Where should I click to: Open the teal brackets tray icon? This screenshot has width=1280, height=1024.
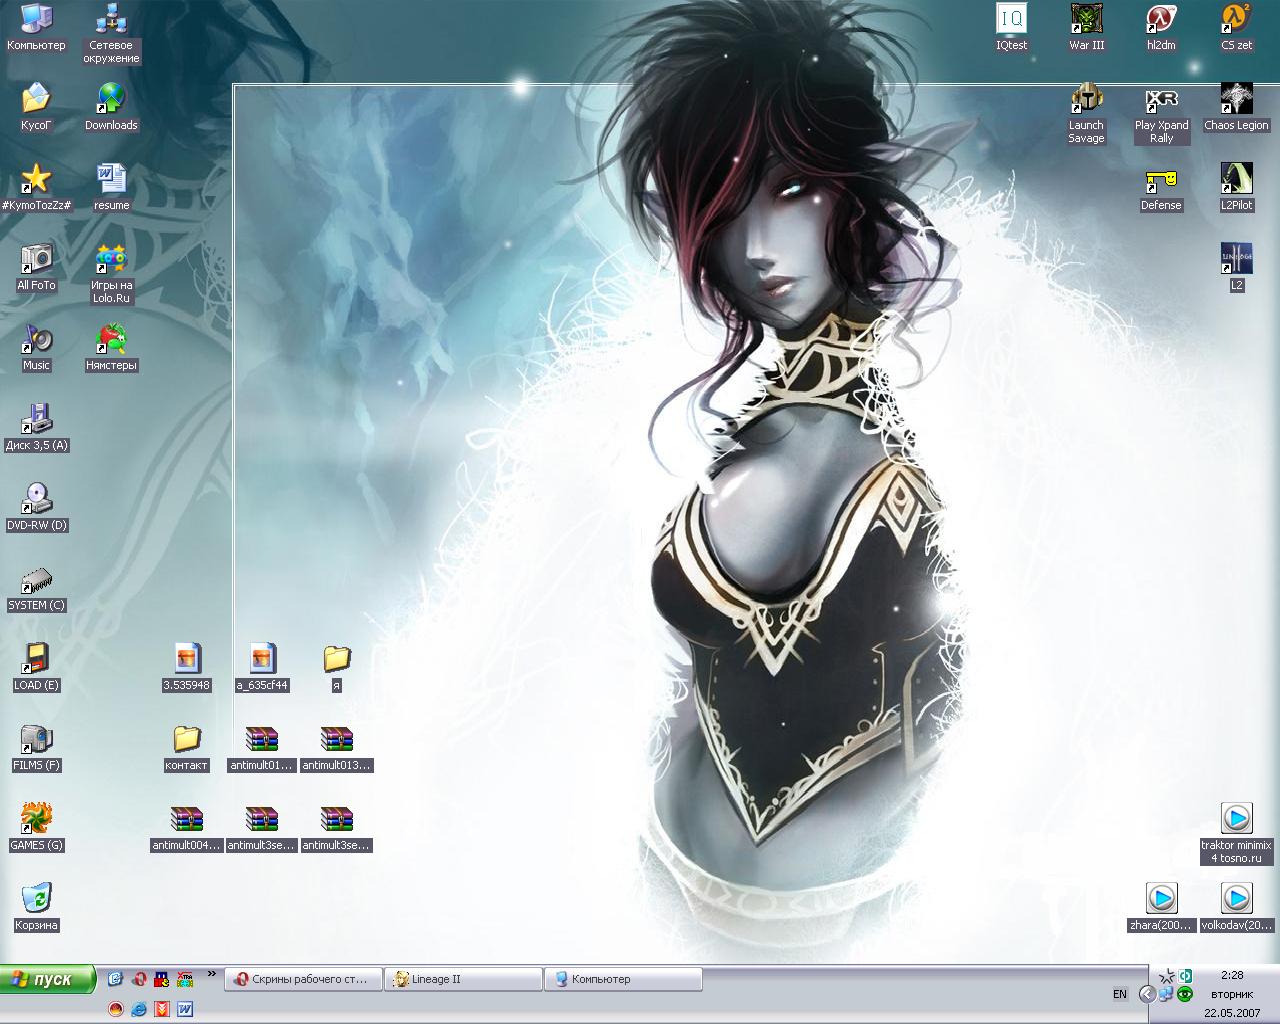[1185, 975]
